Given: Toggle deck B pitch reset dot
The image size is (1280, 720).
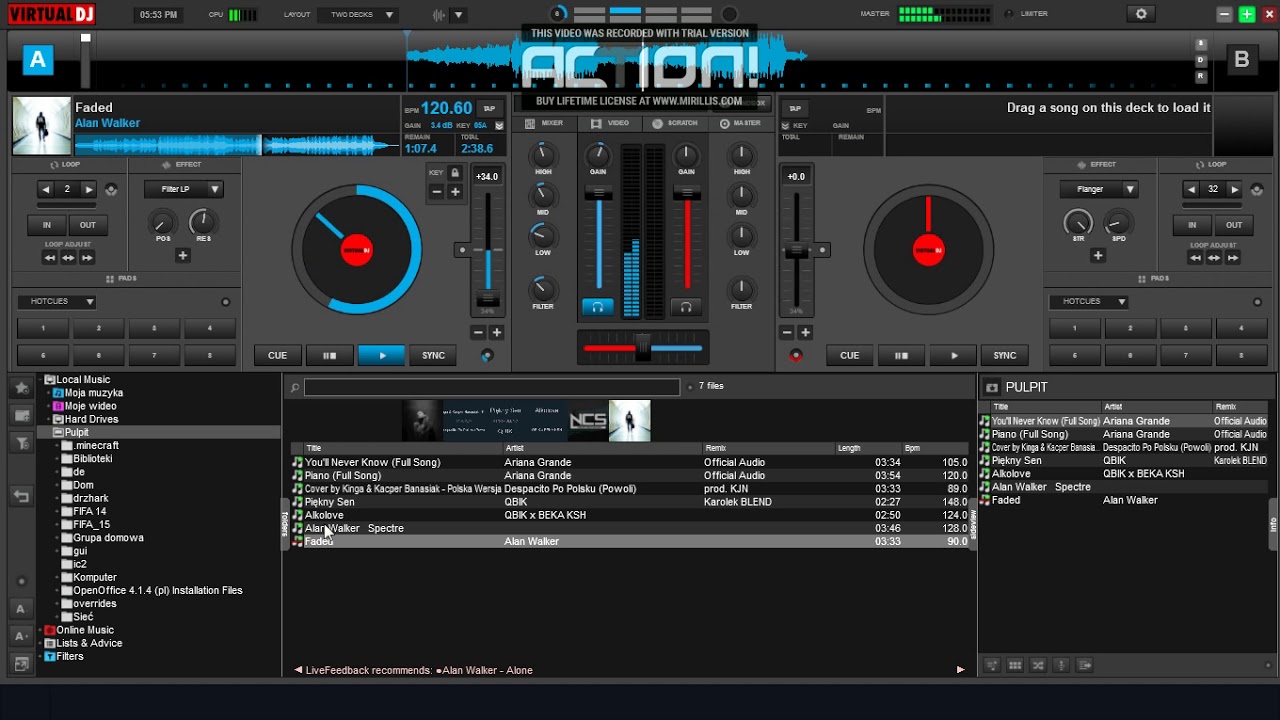Looking at the screenshot, I should click(823, 250).
